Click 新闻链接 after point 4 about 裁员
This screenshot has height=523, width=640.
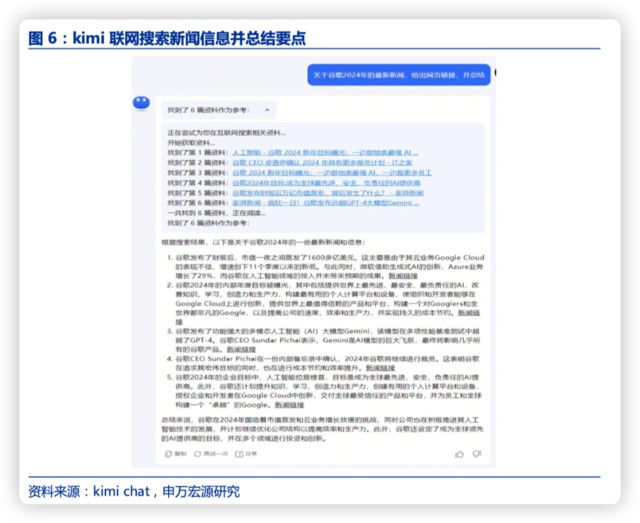[x=380, y=368]
